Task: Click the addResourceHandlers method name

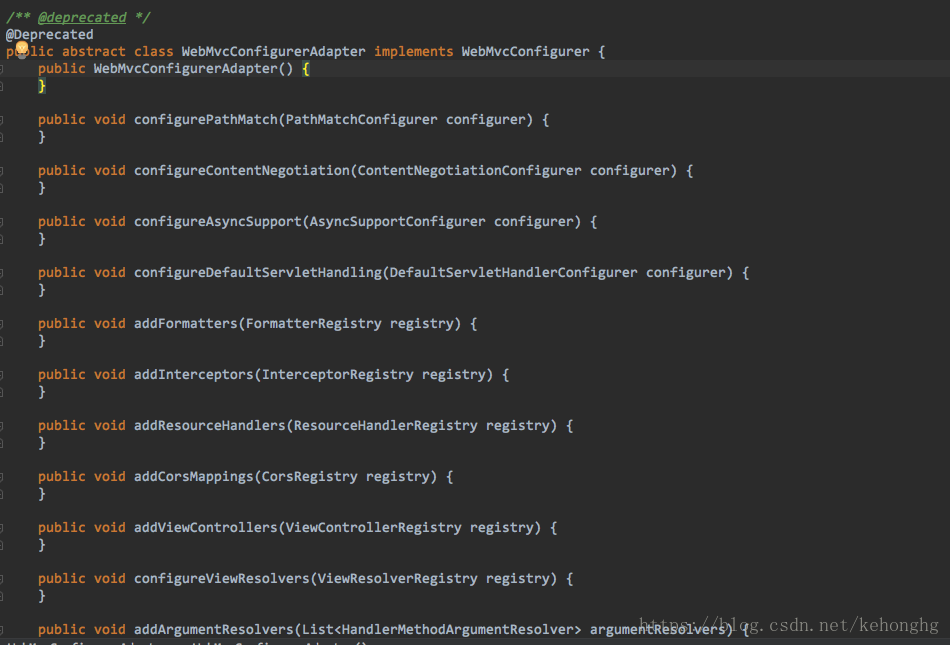Action: coord(210,425)
